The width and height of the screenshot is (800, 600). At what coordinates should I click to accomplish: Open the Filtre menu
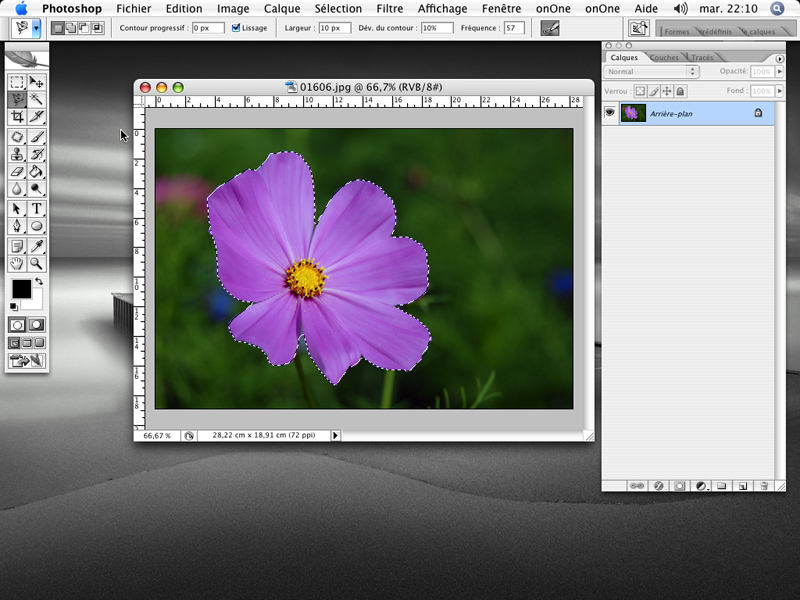(x=390, y=9)
